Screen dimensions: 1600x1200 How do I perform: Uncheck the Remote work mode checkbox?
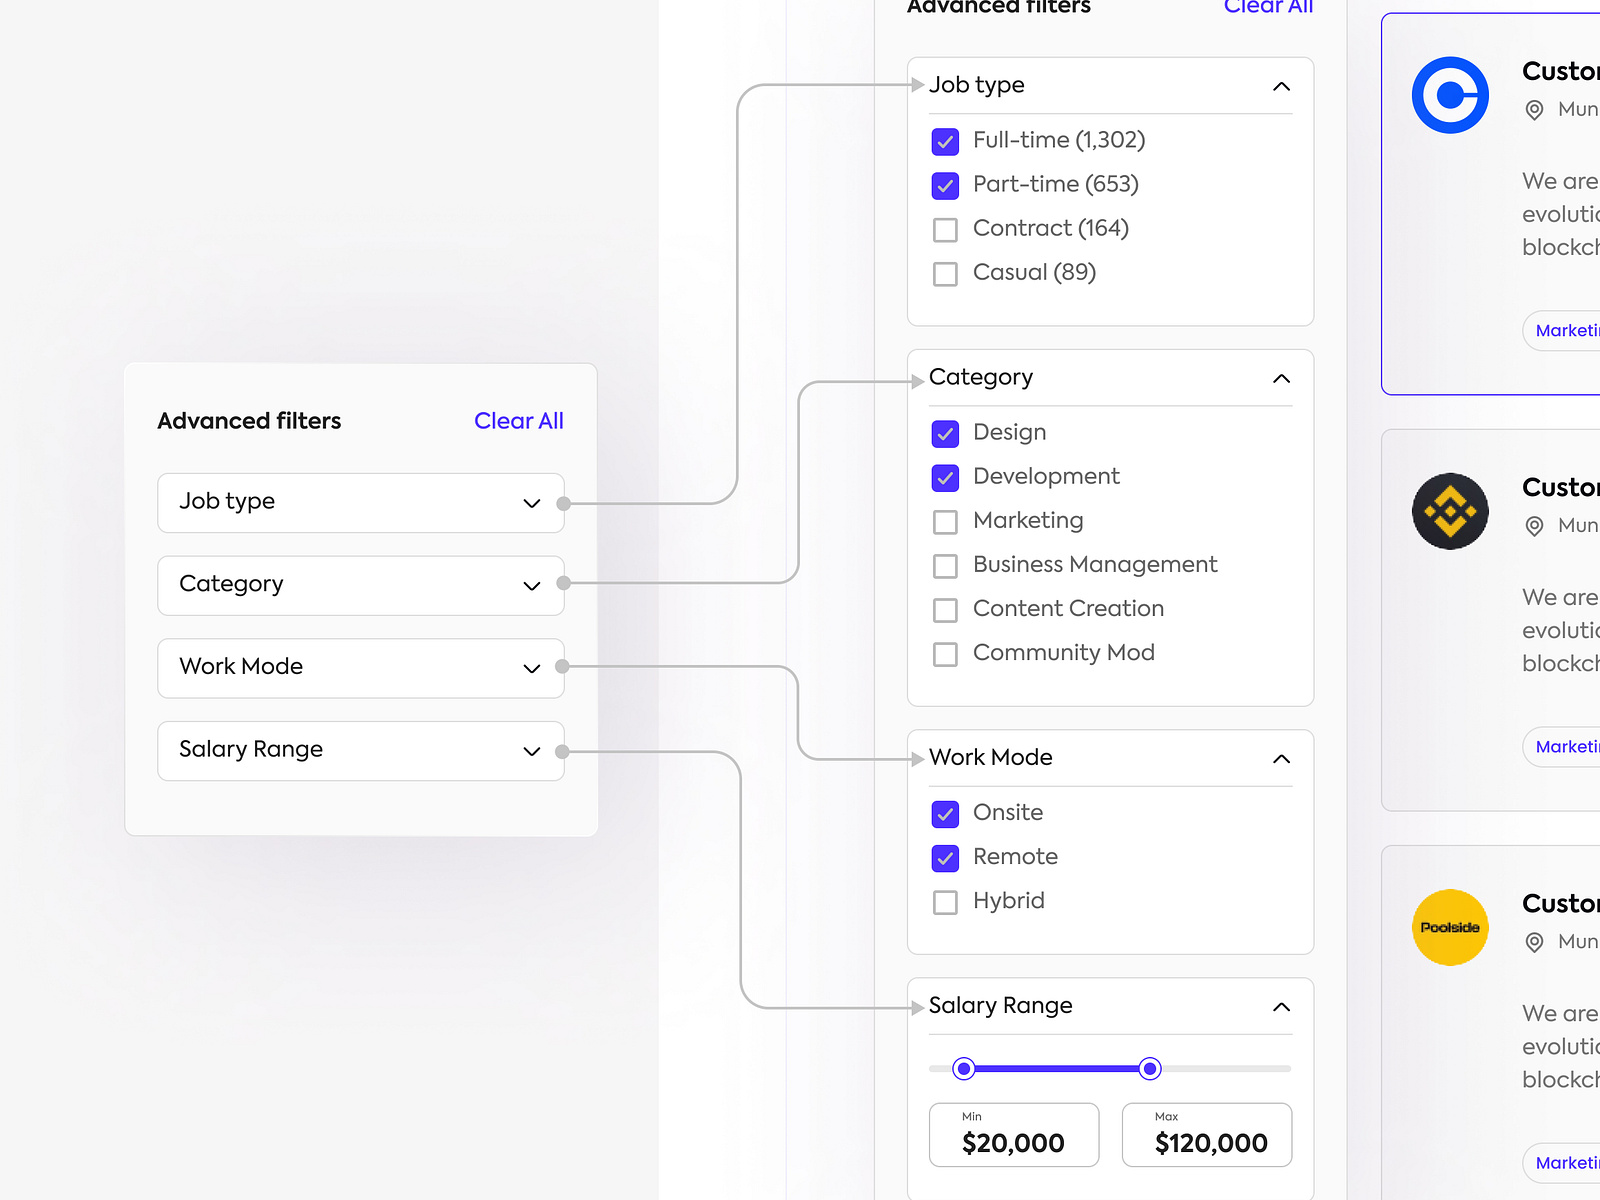pyautogui.click(x=945, y=857)
